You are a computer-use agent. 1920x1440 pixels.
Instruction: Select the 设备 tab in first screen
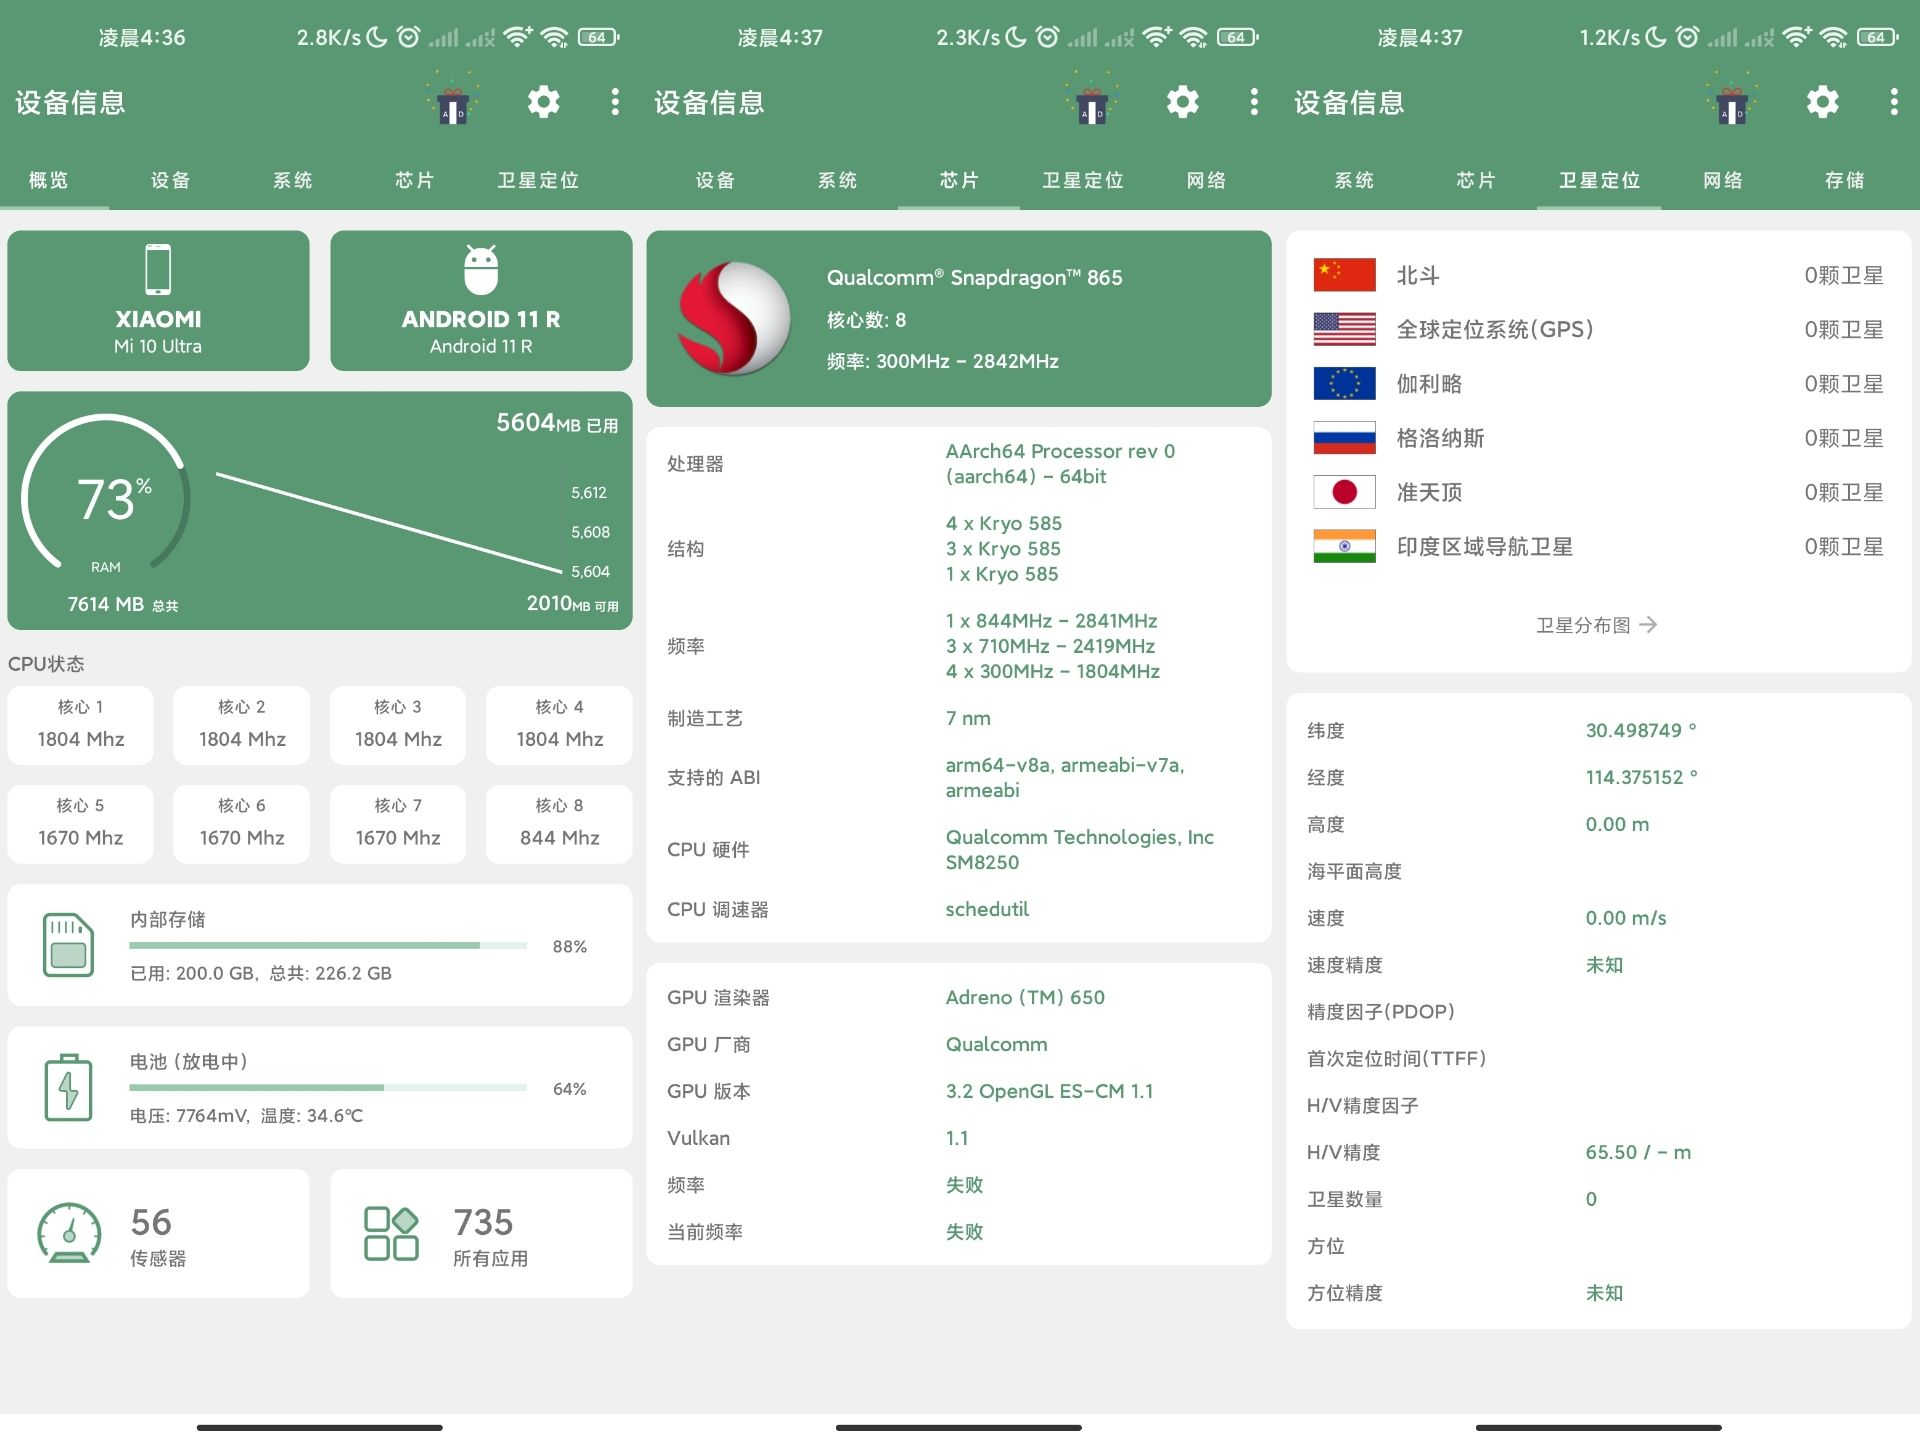[x=171, y=180]
